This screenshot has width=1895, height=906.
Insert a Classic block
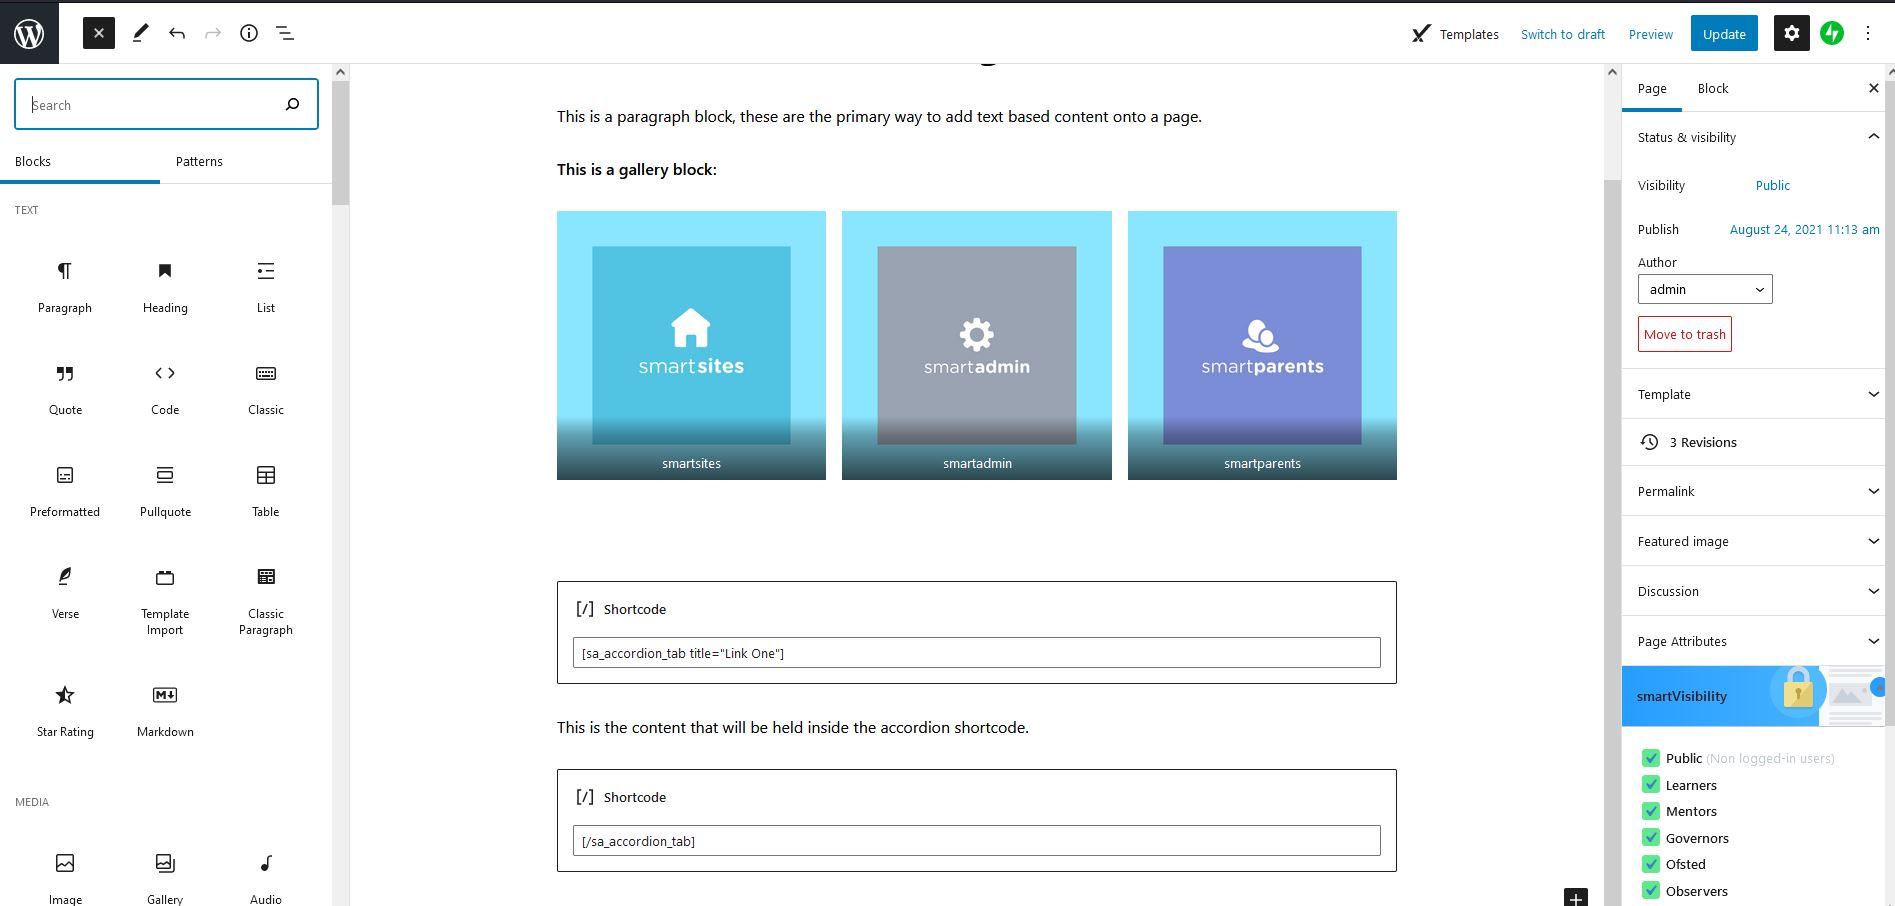pyautogui.click(x=266, y=388)
